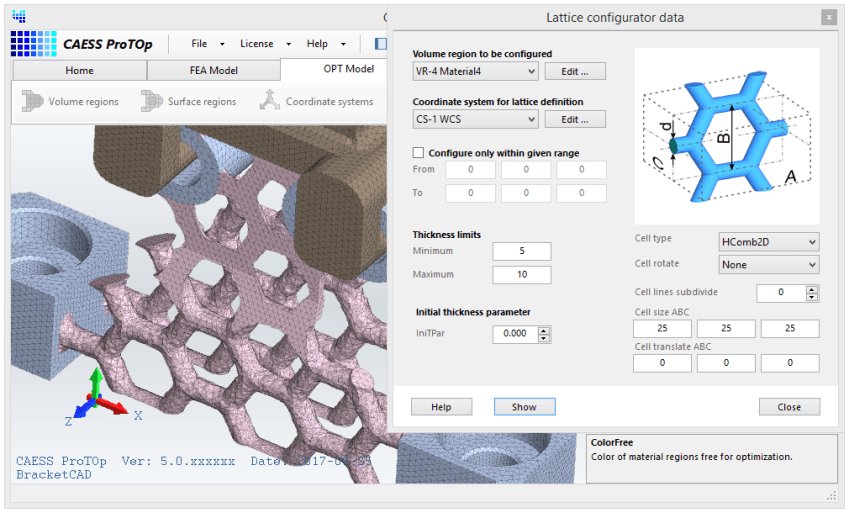Screen dimensions: 849x513
Task: Expand the License menu arrow
Action: (289, 44)
